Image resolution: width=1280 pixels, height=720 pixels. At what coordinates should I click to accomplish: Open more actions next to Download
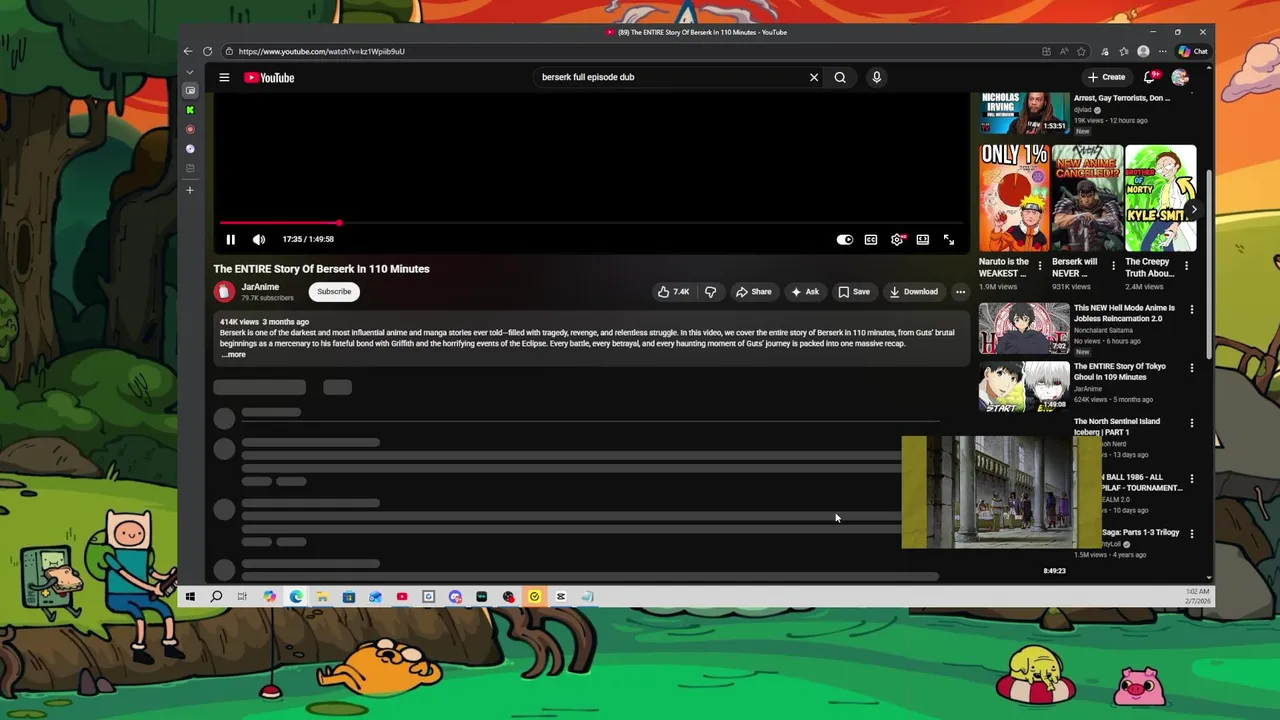click(x=960, y=292)
